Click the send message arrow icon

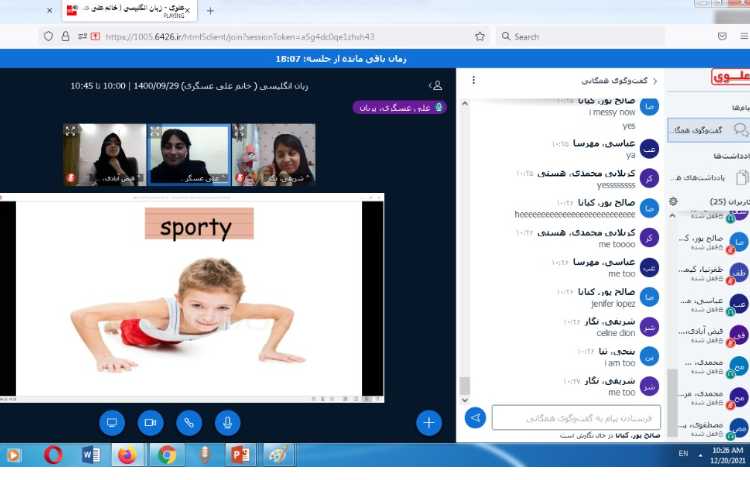[475, 418]
